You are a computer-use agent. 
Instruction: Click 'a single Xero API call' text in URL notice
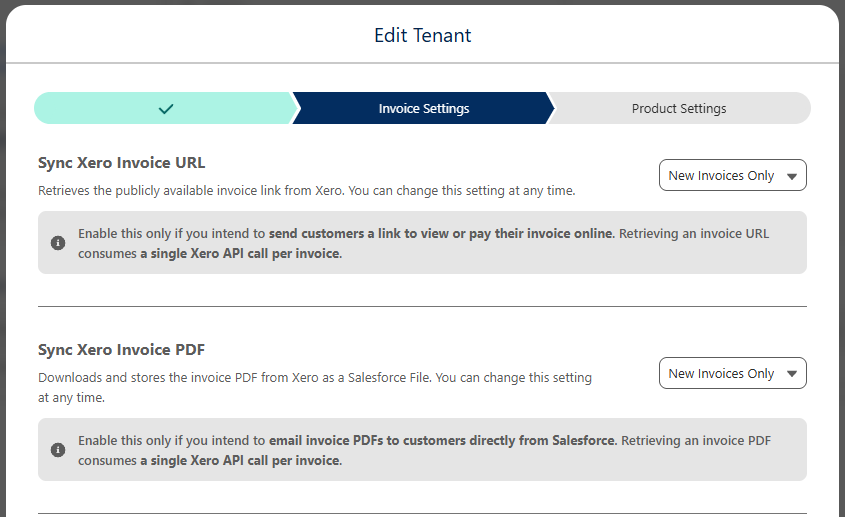241,253
